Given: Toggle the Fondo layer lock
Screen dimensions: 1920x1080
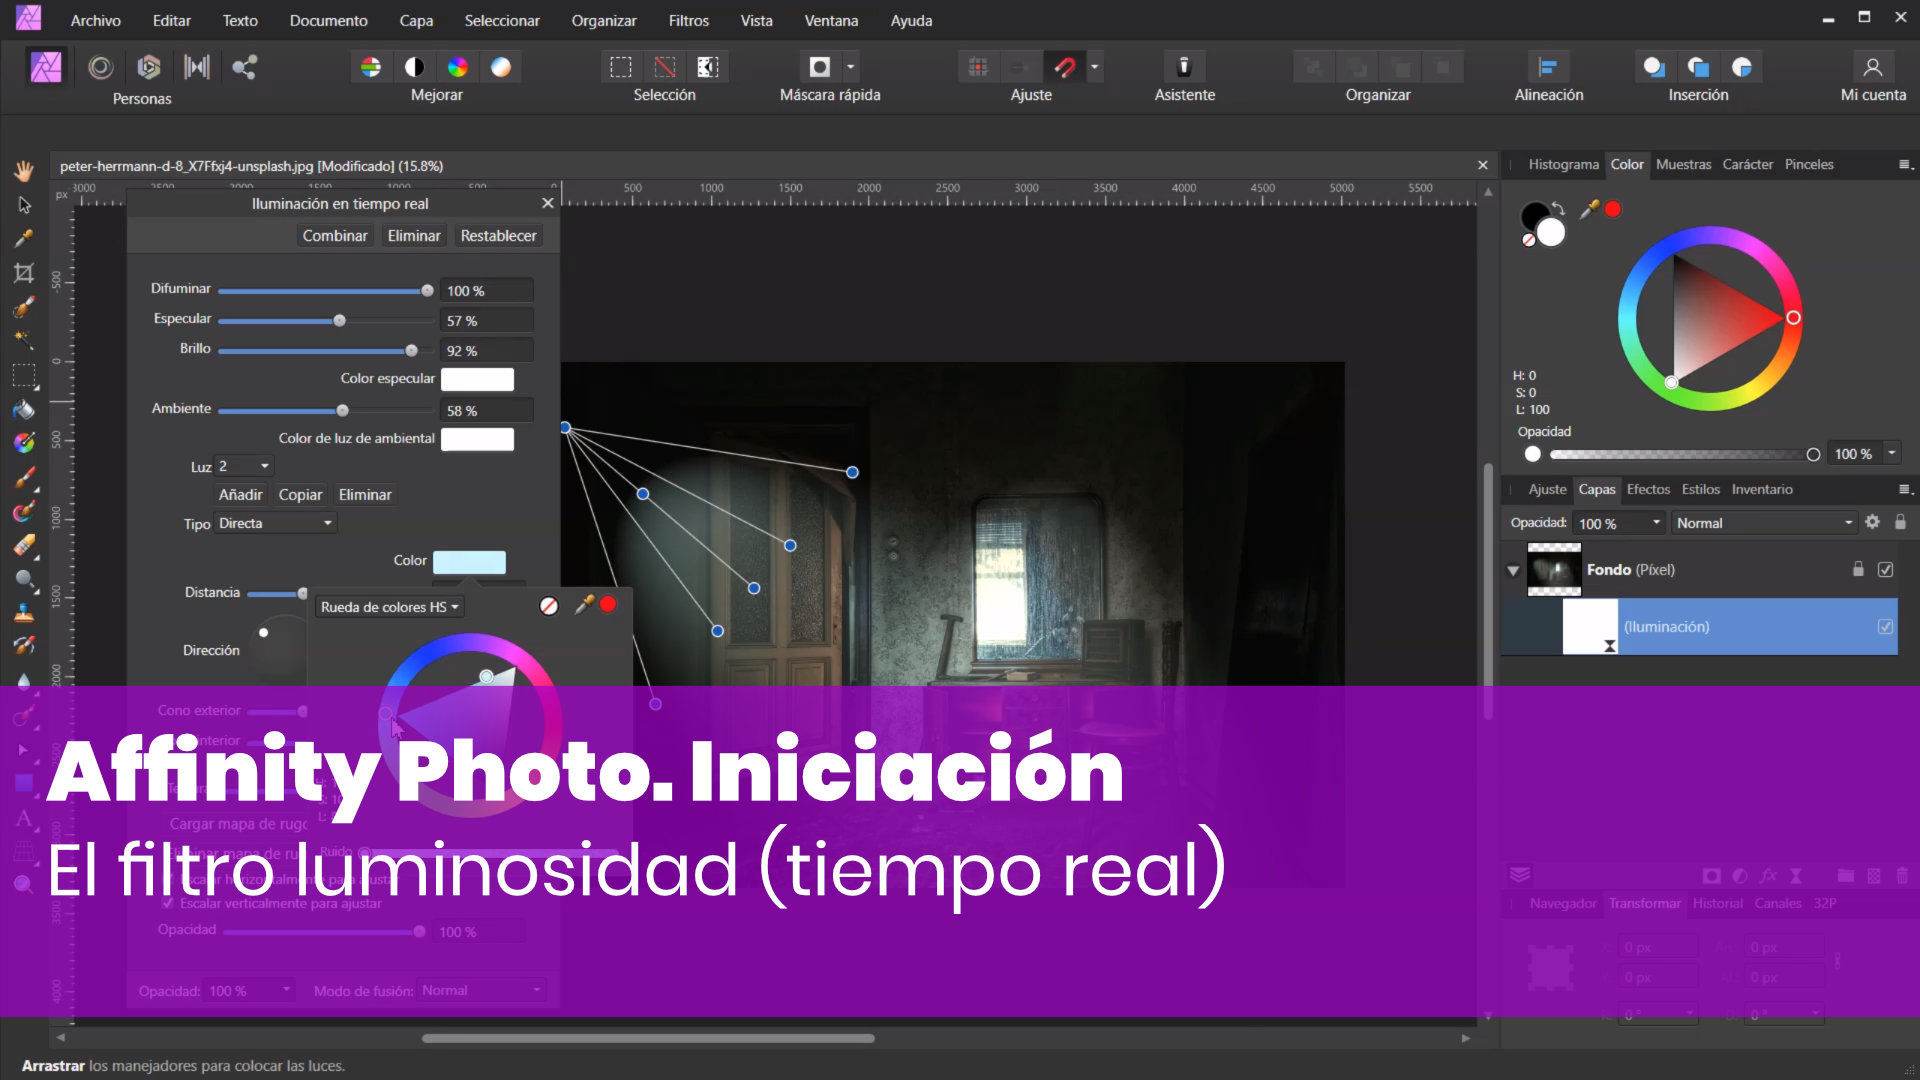Looking at the screenshot, I should click(x=1858, y=569).
